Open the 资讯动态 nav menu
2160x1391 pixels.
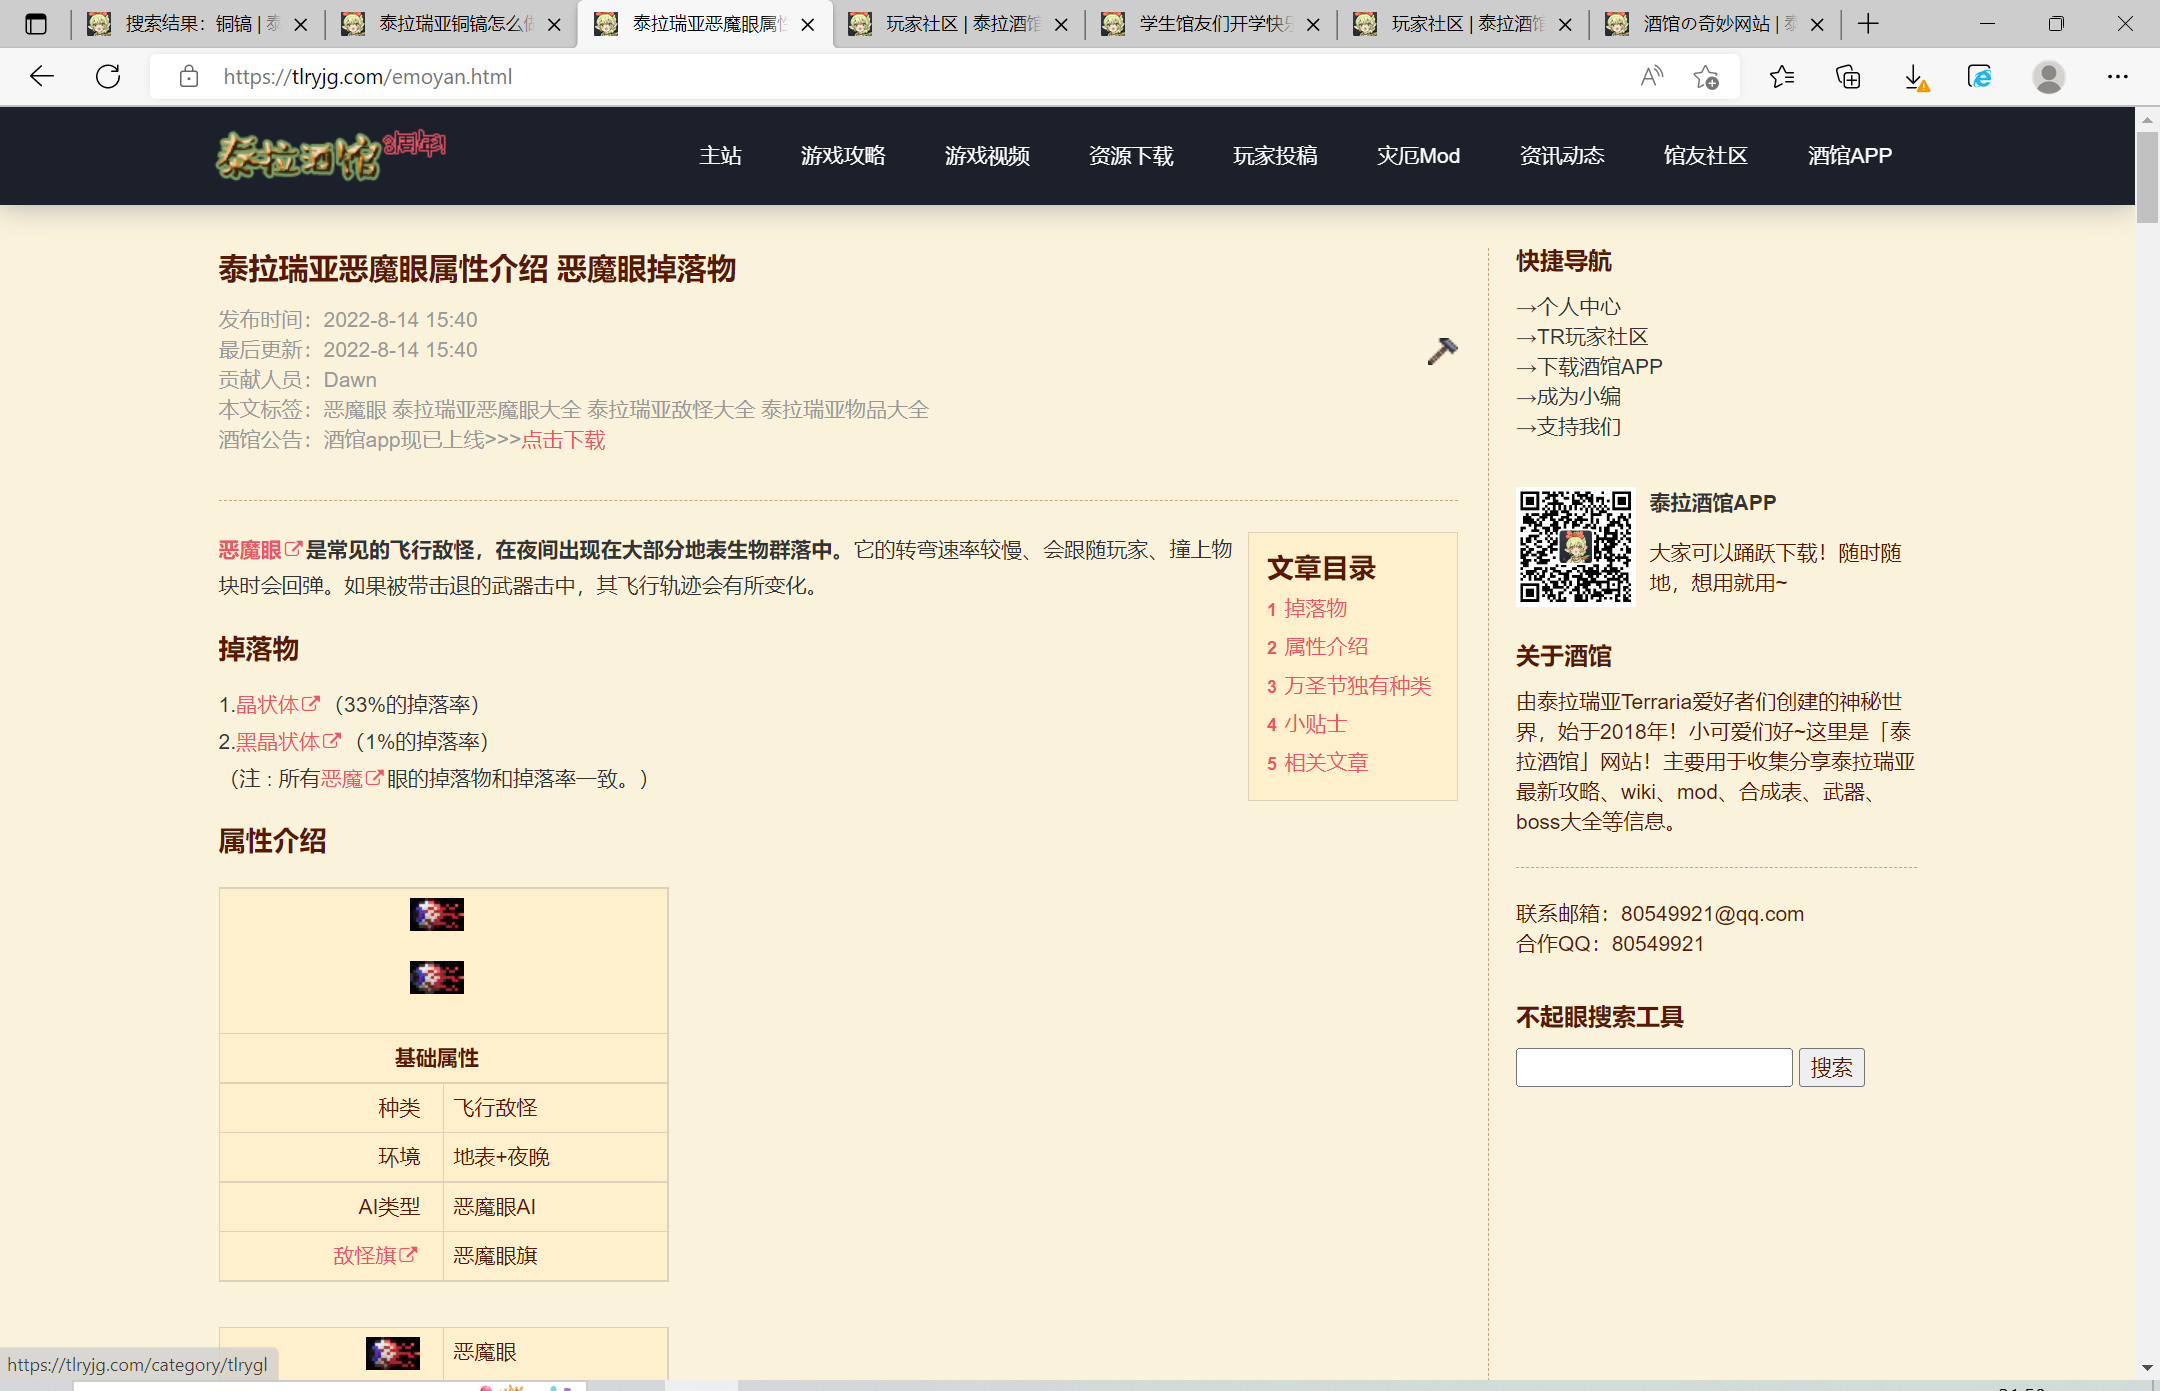tap(1562, 155)
